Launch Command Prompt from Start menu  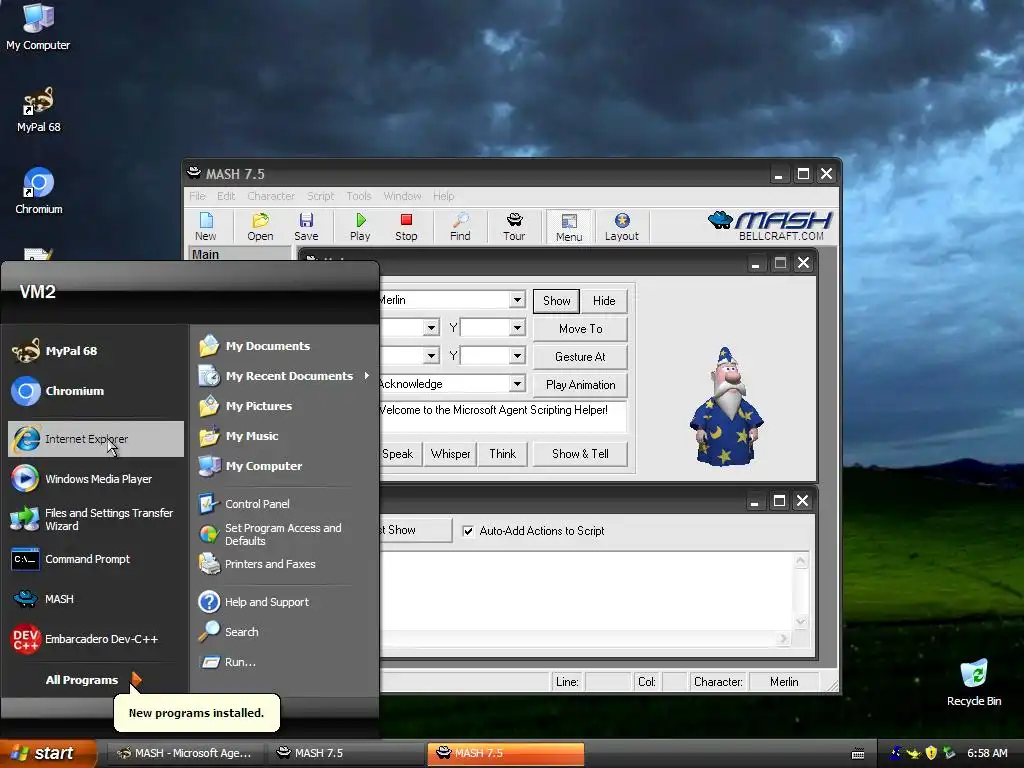tap(96, 559)
